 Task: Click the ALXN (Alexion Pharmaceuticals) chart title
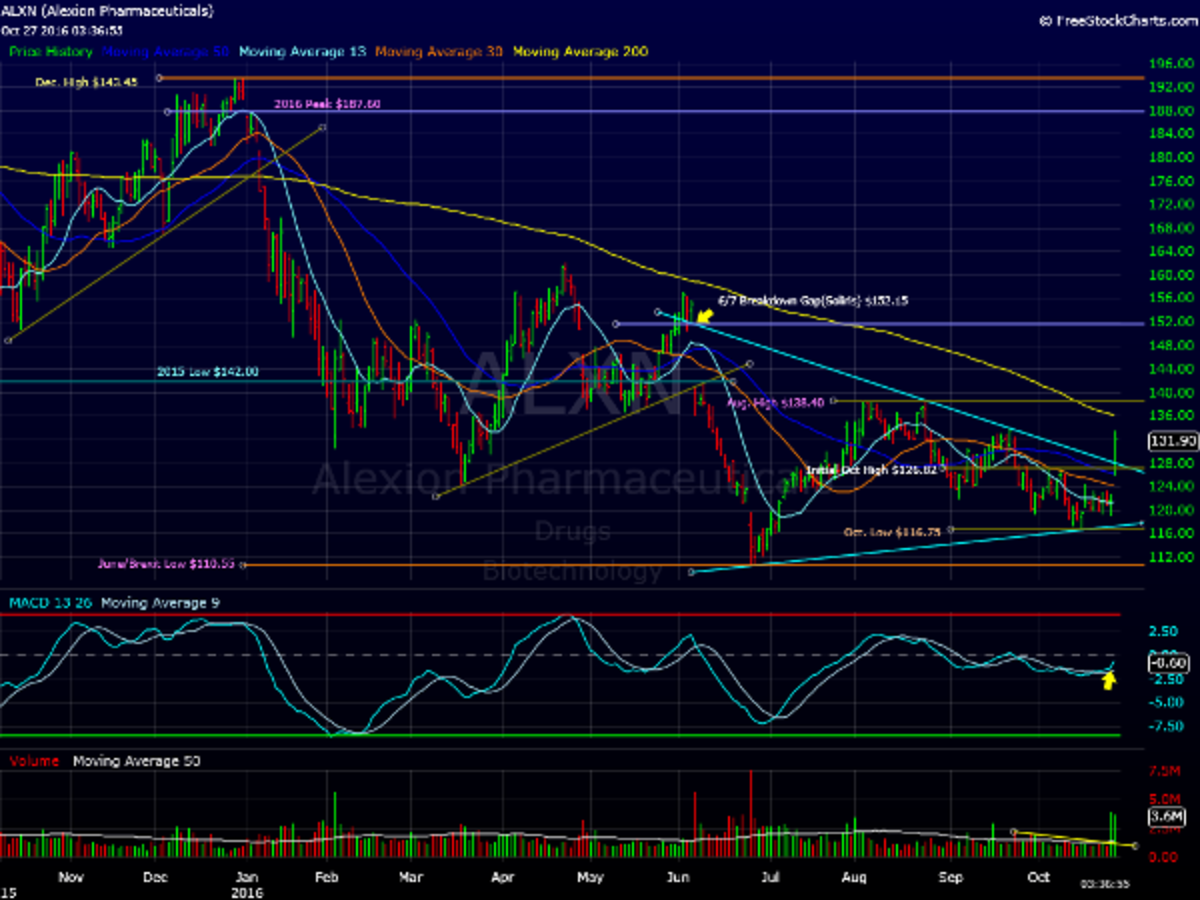(x=108, y=11)
